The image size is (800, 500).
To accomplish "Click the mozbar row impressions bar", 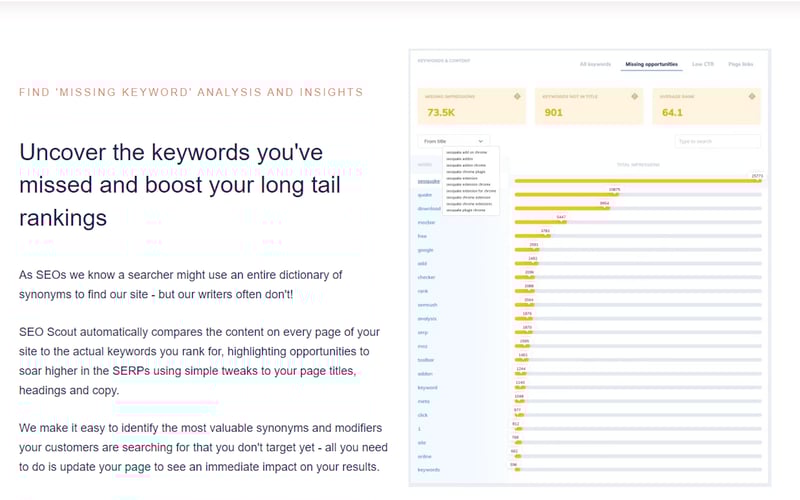I will (x=540, y=222).
